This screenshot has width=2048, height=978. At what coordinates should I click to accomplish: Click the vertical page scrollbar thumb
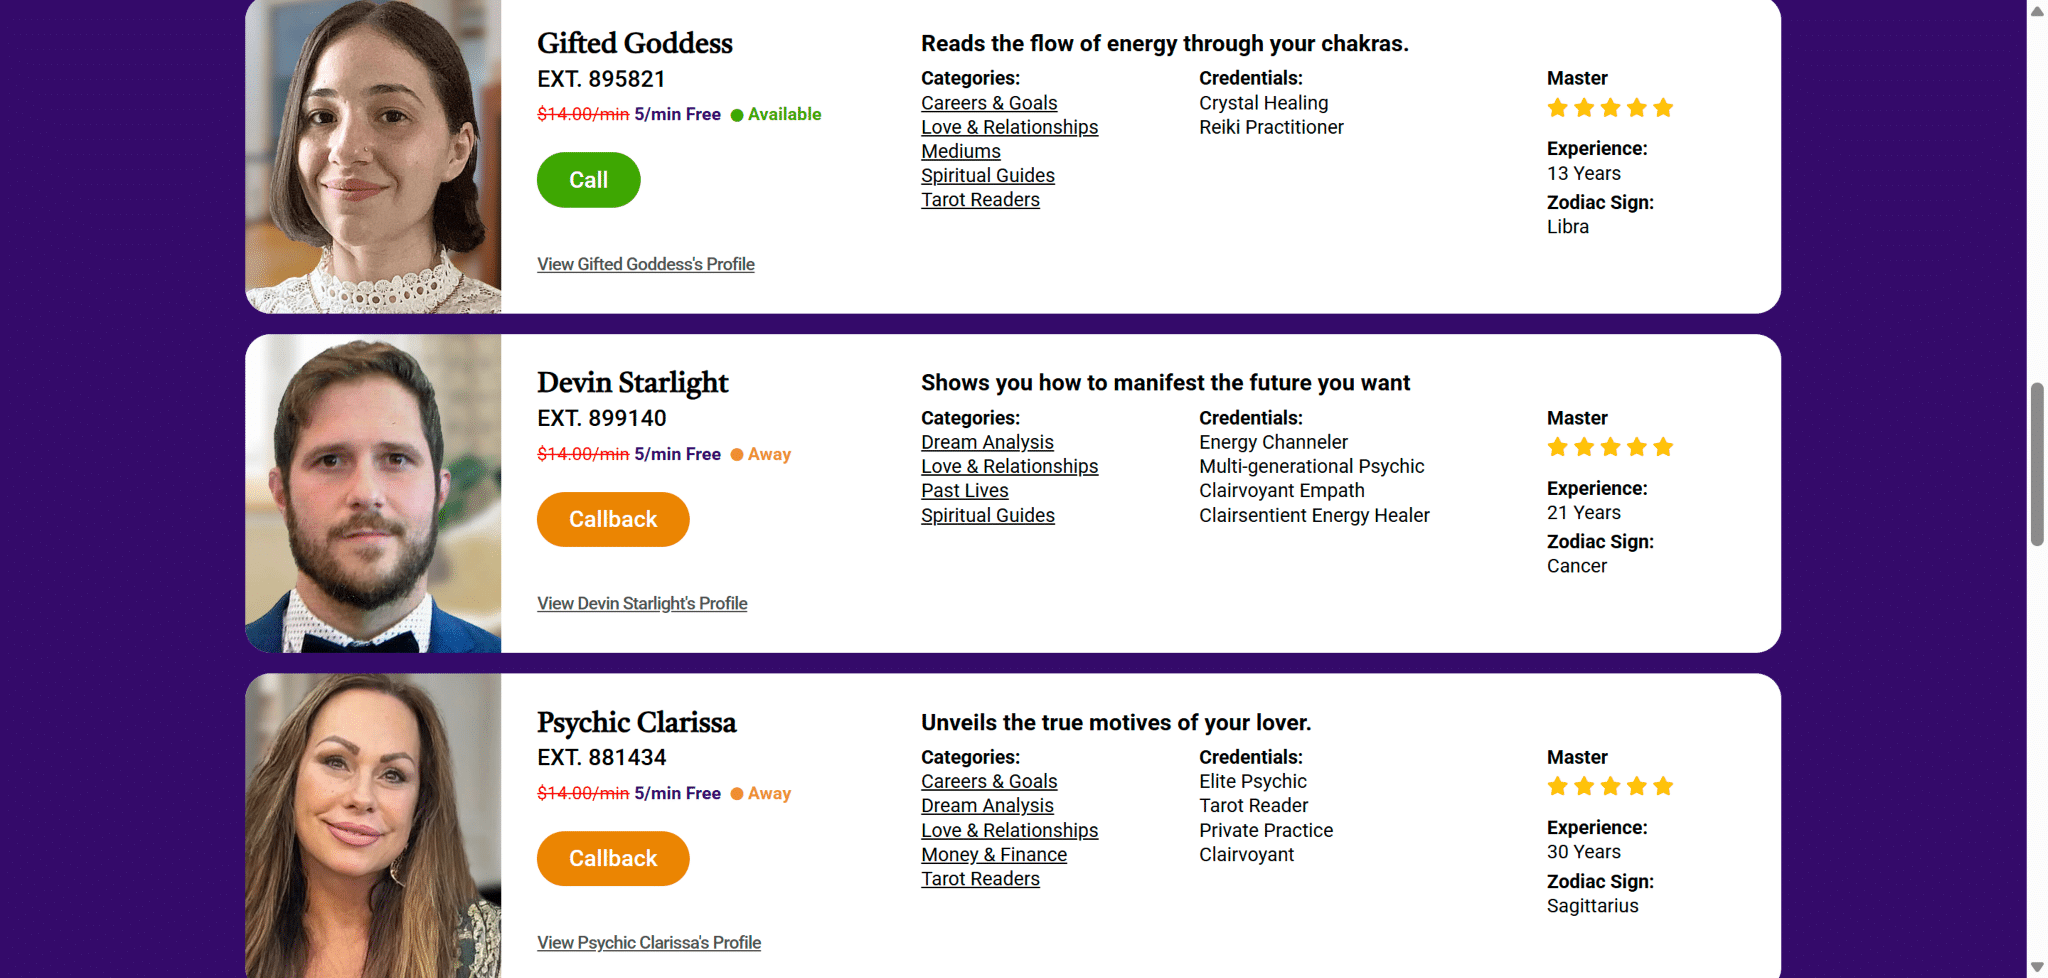pos(2037,464)
